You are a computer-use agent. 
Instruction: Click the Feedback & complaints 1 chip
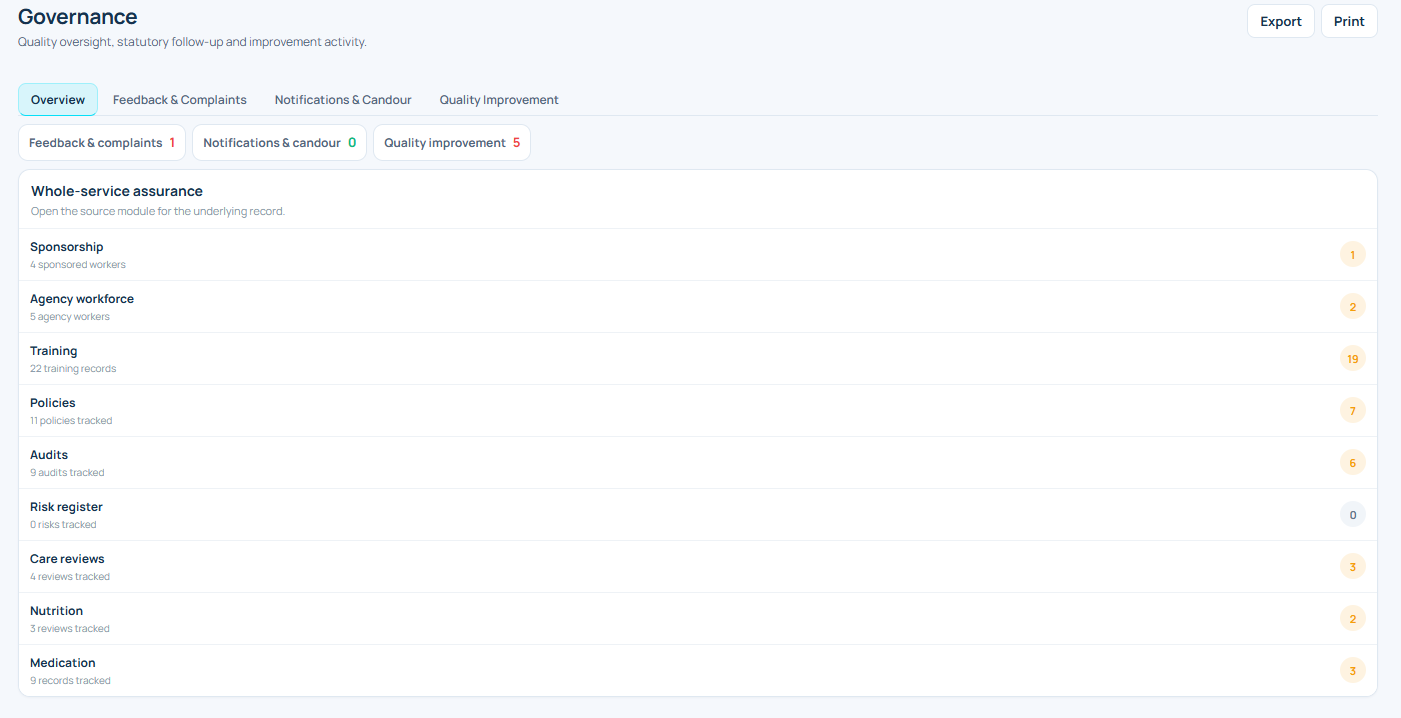102,143
